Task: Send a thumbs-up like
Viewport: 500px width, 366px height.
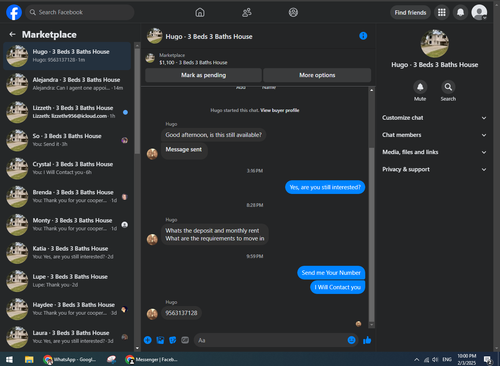Action: point(367,340)
